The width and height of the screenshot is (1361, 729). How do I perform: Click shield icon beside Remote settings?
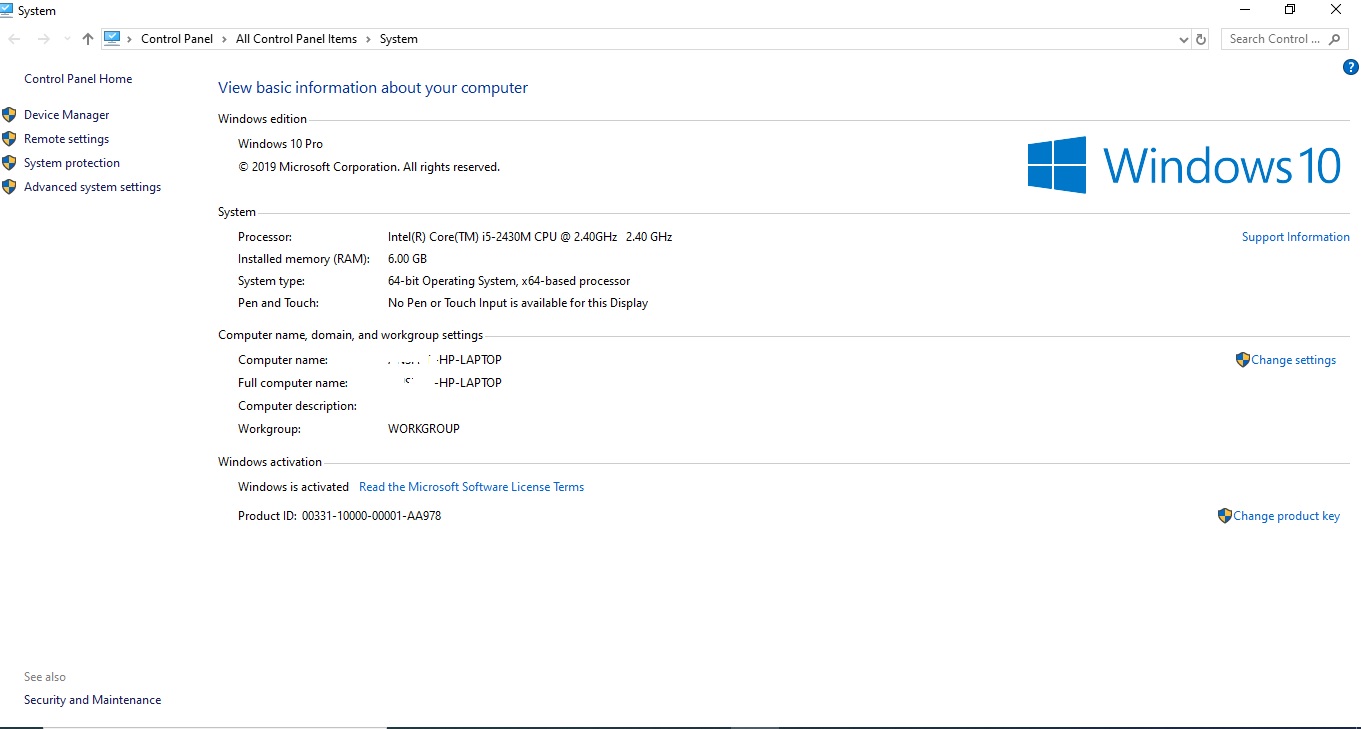click(10, 139)
